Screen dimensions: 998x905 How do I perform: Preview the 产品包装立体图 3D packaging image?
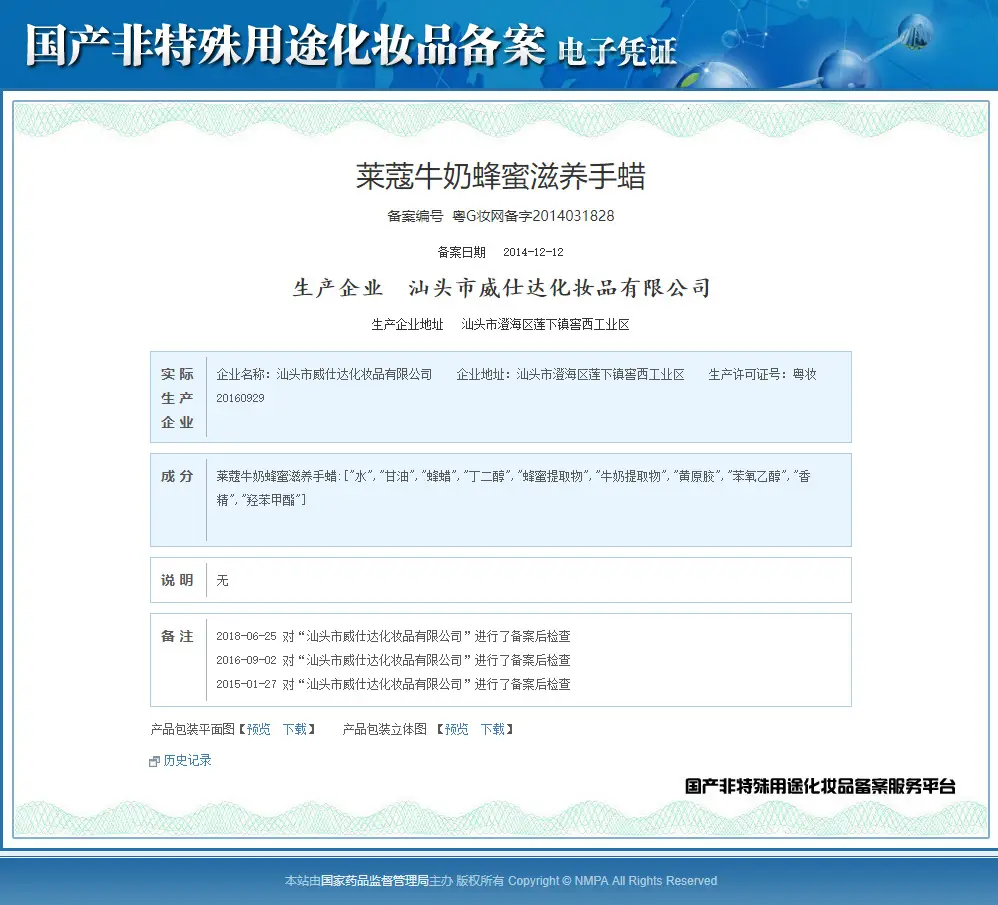(456, 729)
